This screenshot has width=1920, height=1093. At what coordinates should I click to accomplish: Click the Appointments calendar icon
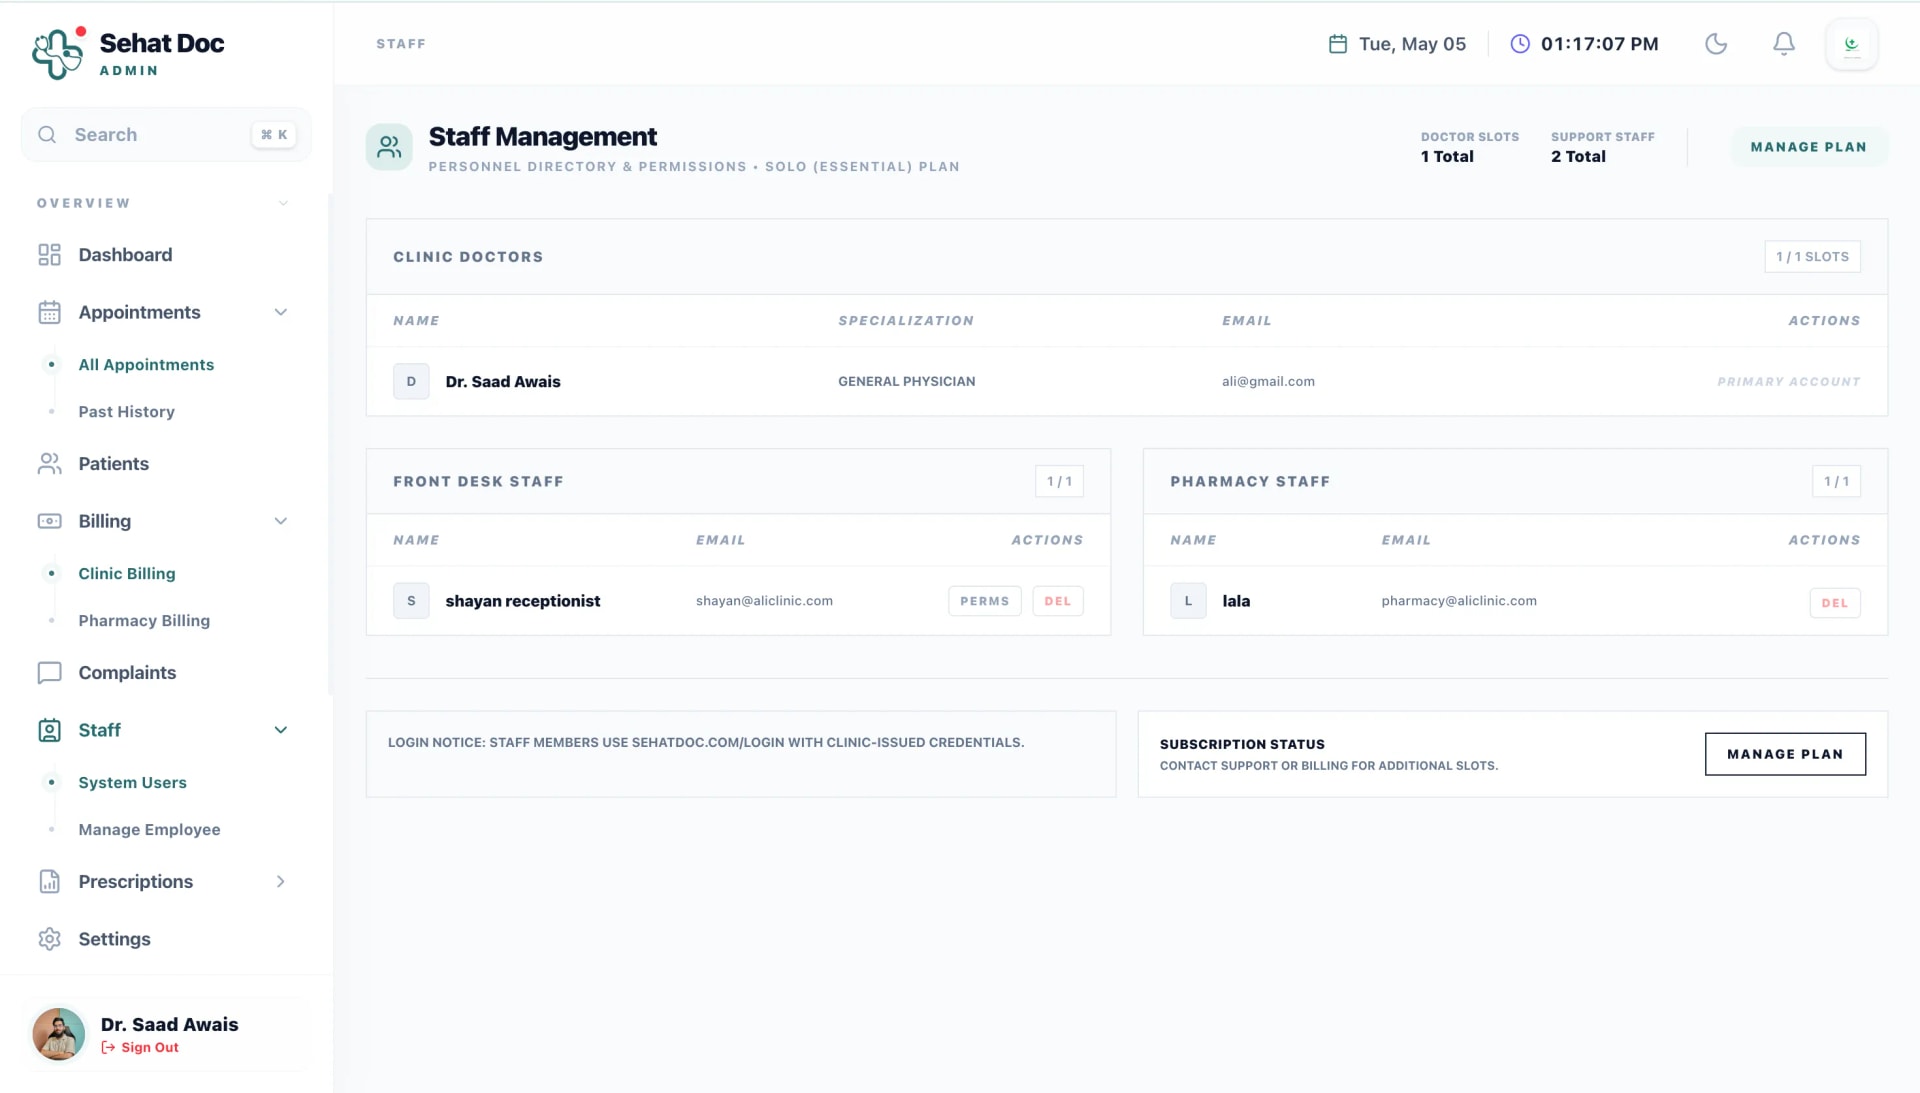(49, 312)
